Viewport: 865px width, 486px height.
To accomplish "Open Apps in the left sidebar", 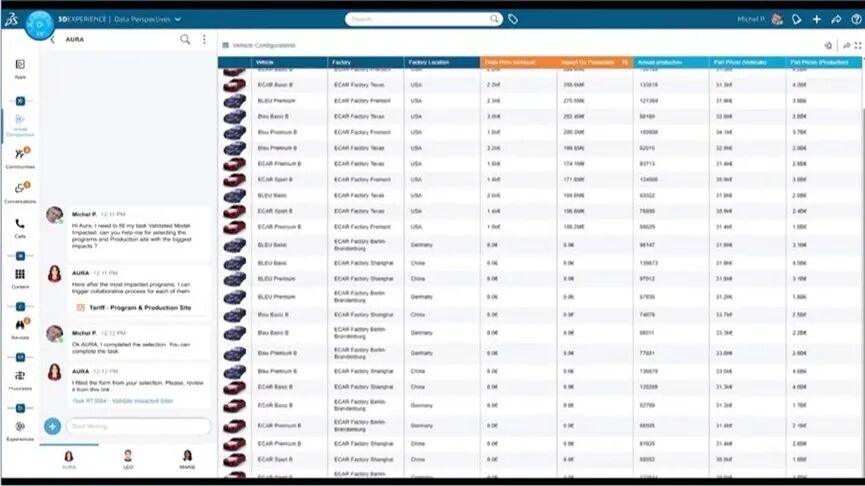I will 20,68.
